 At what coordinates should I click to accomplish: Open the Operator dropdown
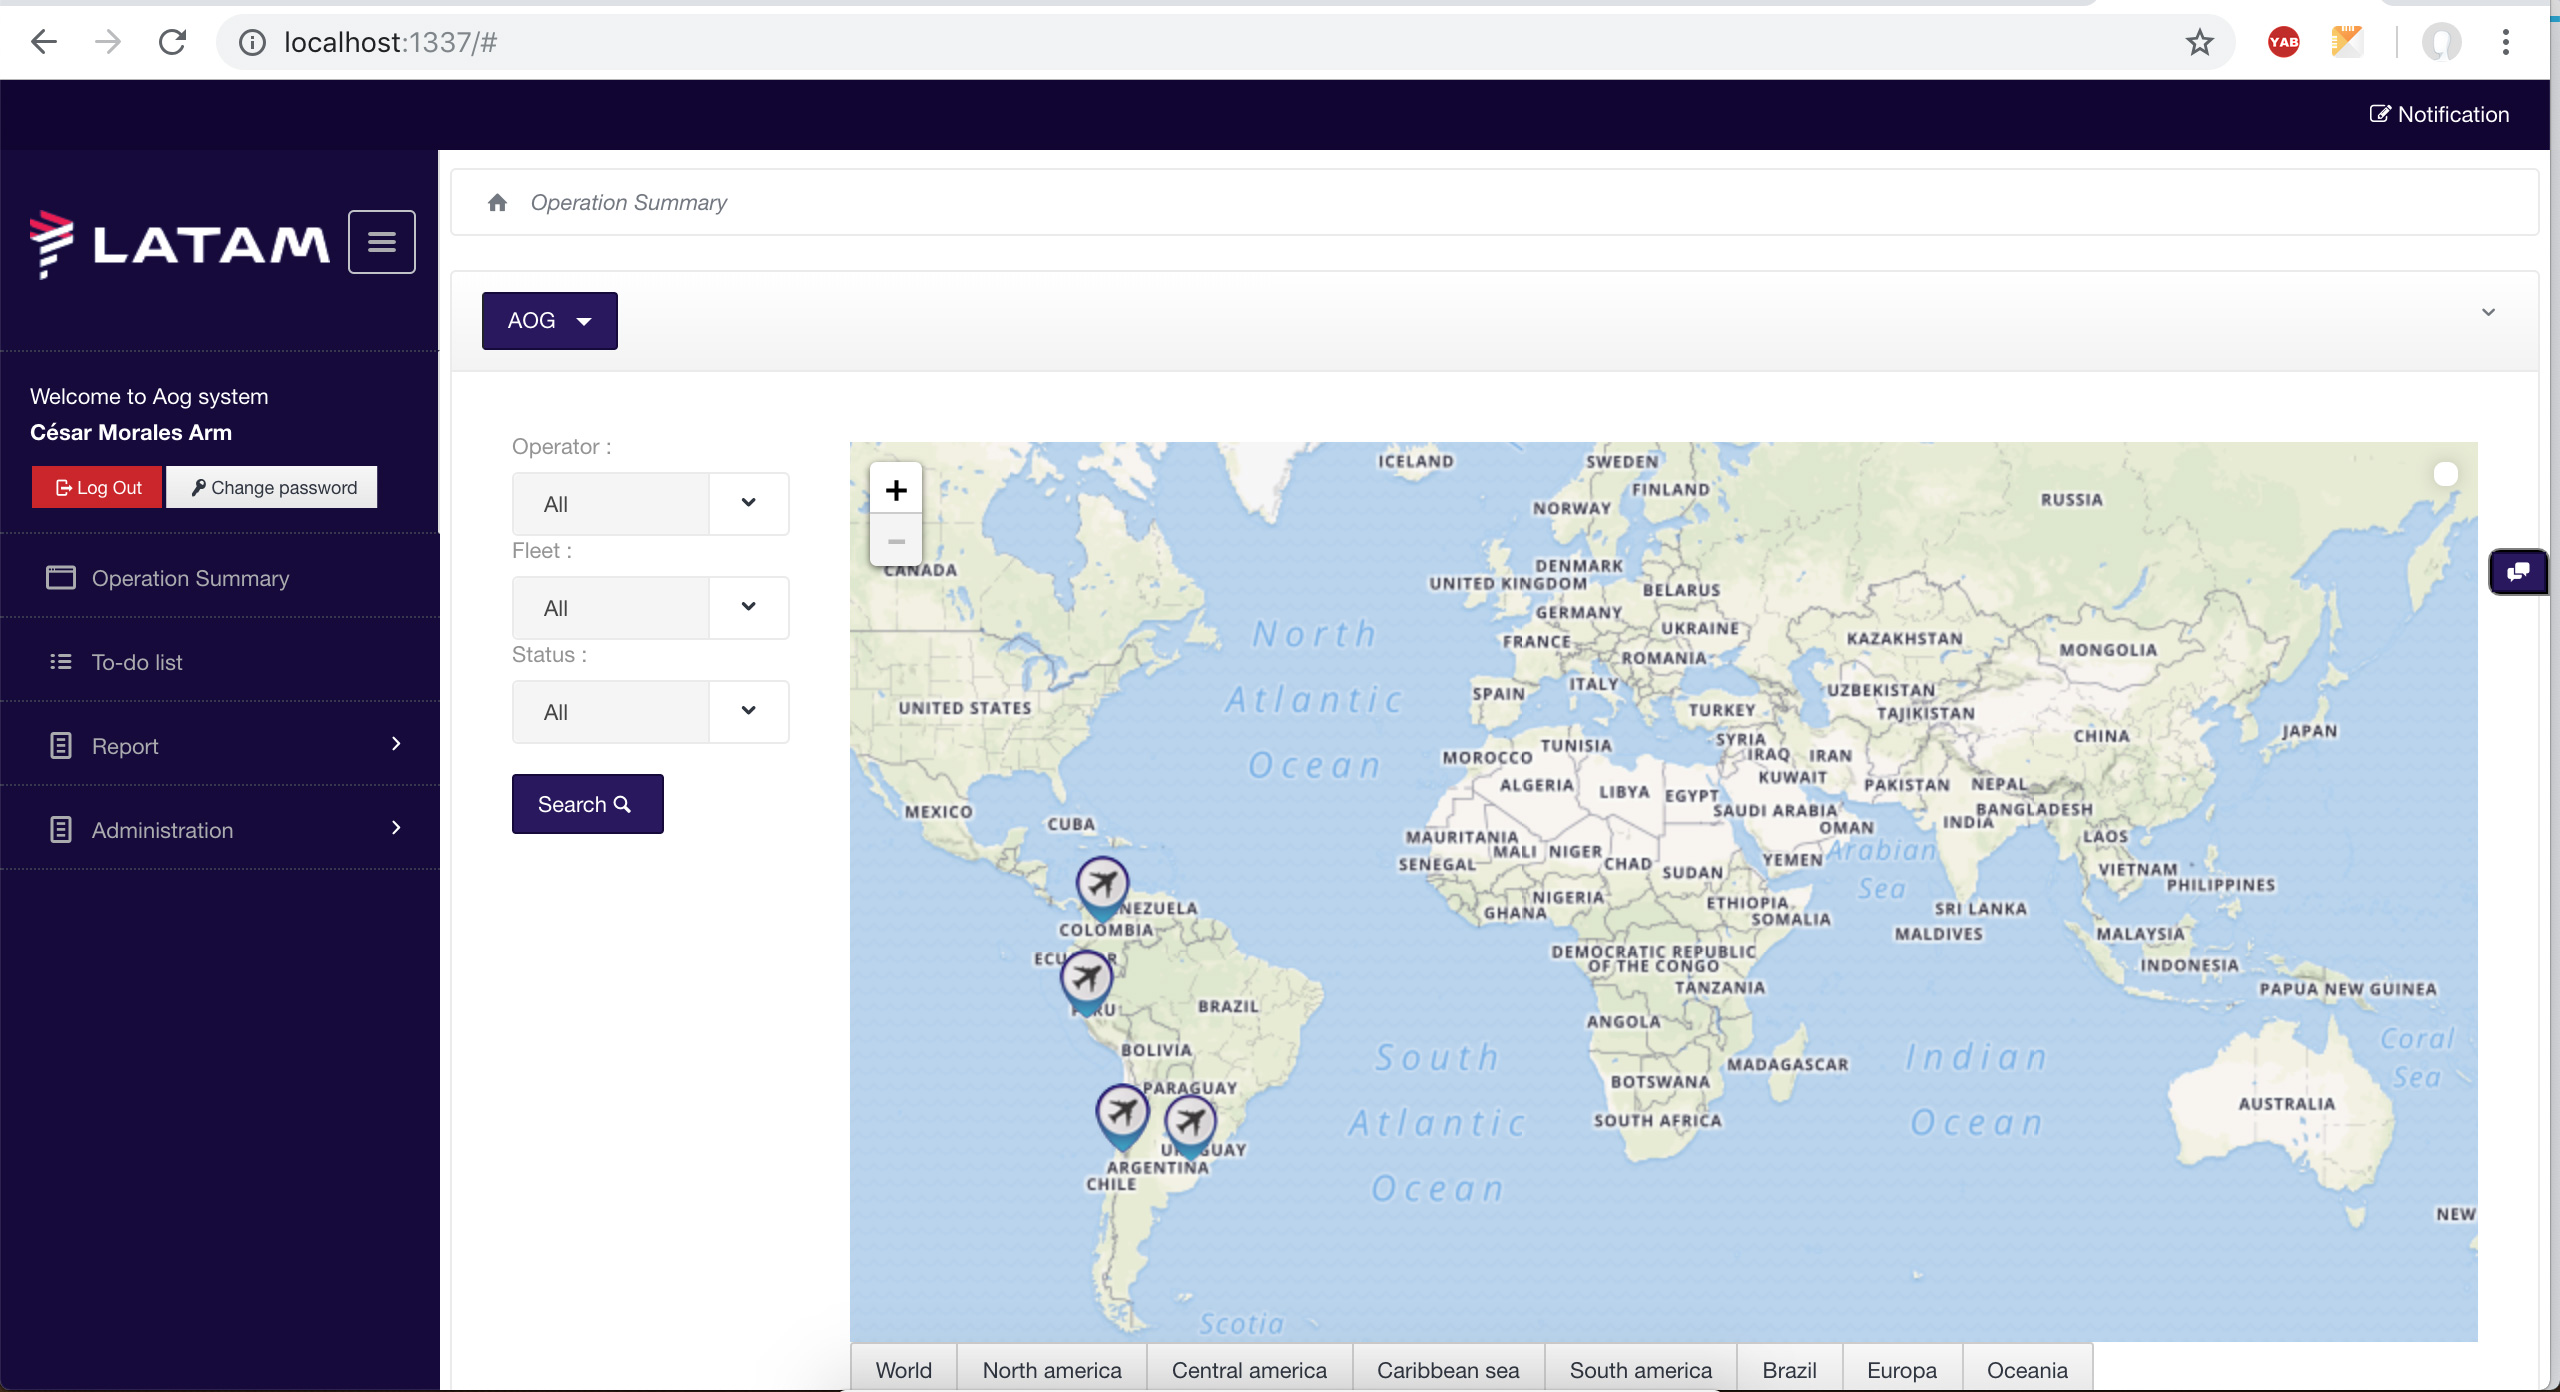pos(651,504)
